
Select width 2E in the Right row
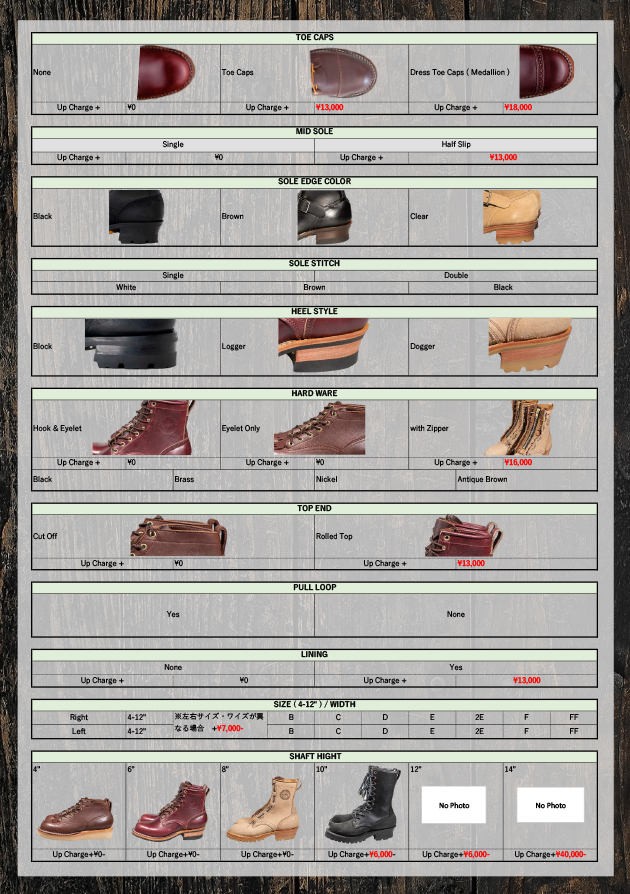(479, 717)
